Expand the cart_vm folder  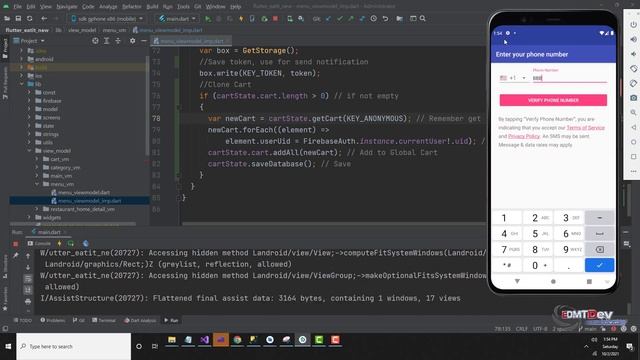pos(37,159)
